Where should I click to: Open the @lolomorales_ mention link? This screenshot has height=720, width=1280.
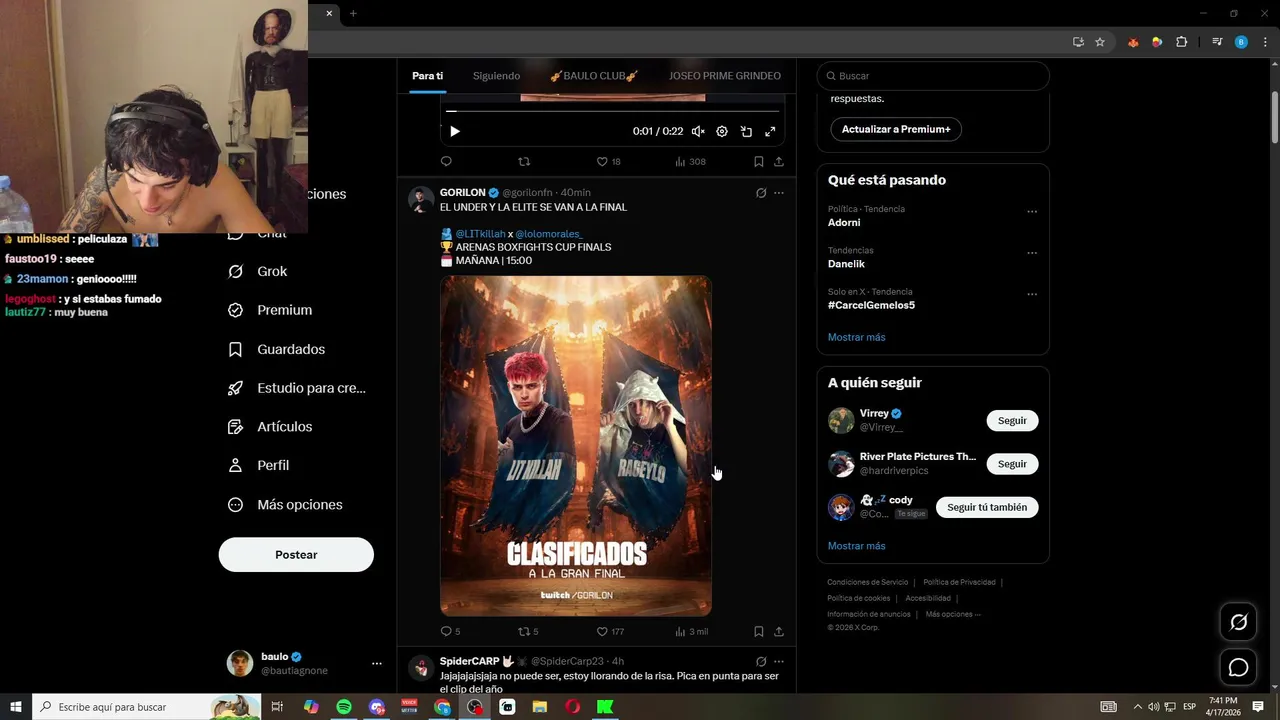pos(549,234)
